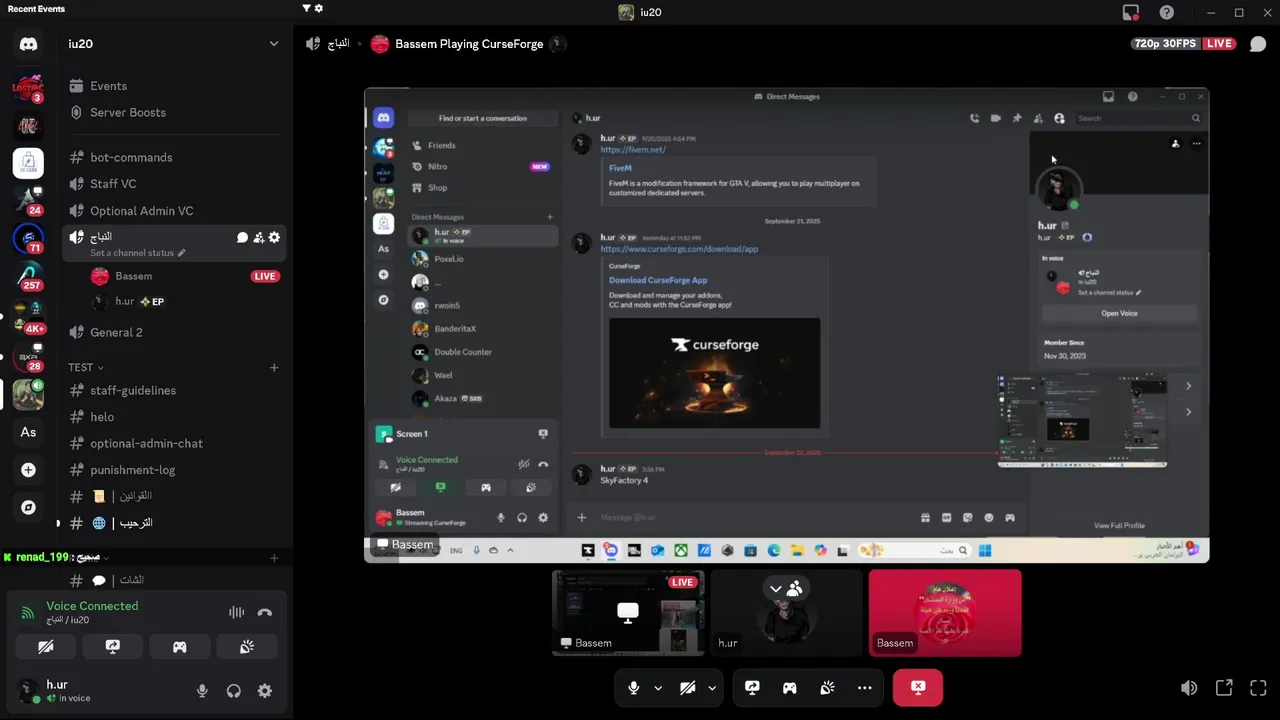Start an activity from the voice panel
The image size is (1280, 720).
click(x=180, y=647)
